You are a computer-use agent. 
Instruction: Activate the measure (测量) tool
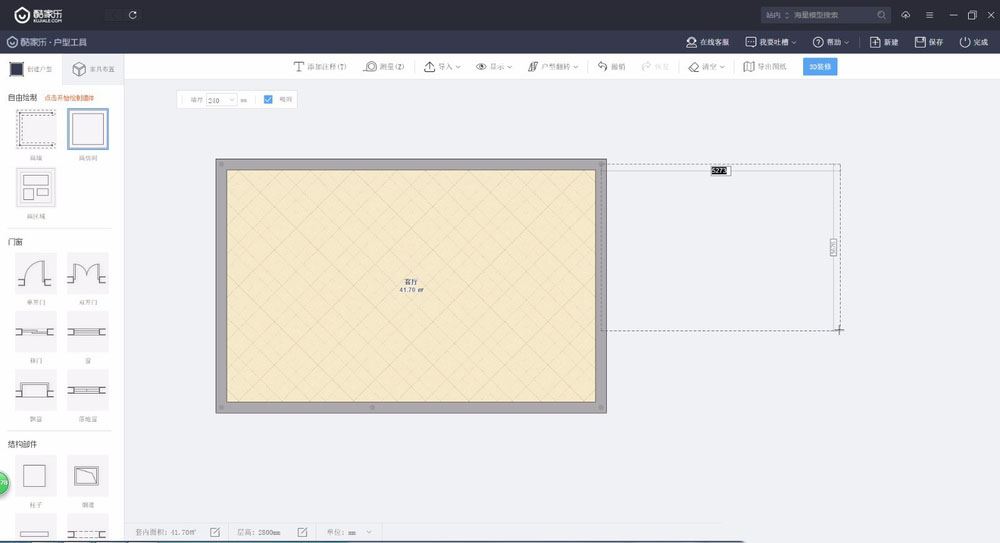point(385,67)
